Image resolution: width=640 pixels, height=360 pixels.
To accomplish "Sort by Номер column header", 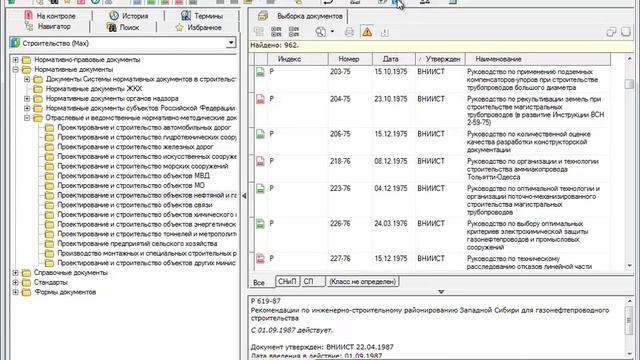I will click(x=350, y=59).
